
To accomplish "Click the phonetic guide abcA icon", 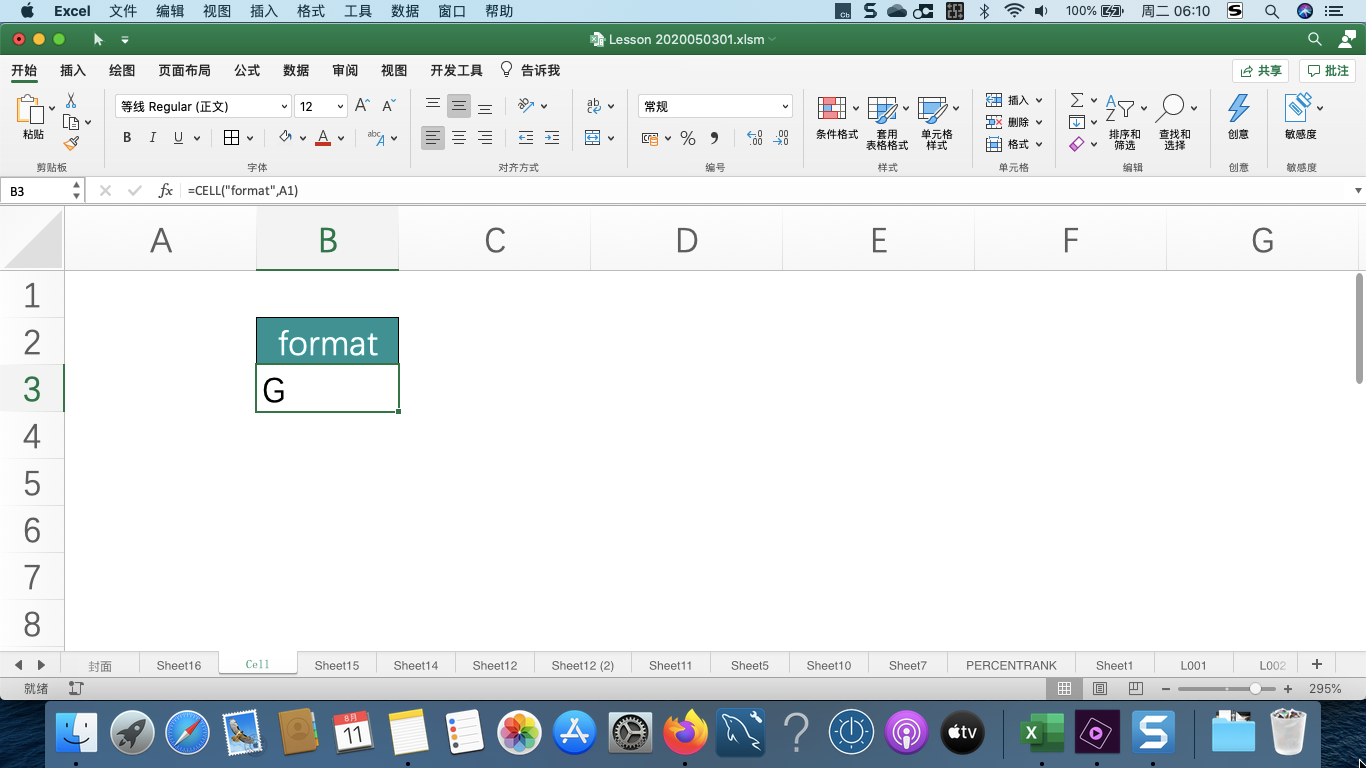I will click(376, 138).
